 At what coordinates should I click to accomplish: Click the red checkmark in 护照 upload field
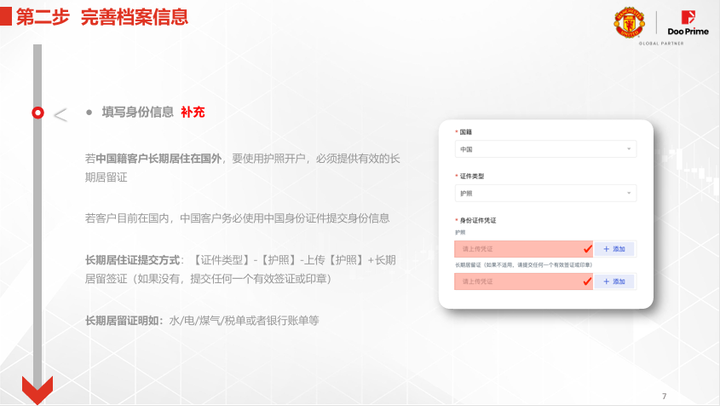click(587, 249)
